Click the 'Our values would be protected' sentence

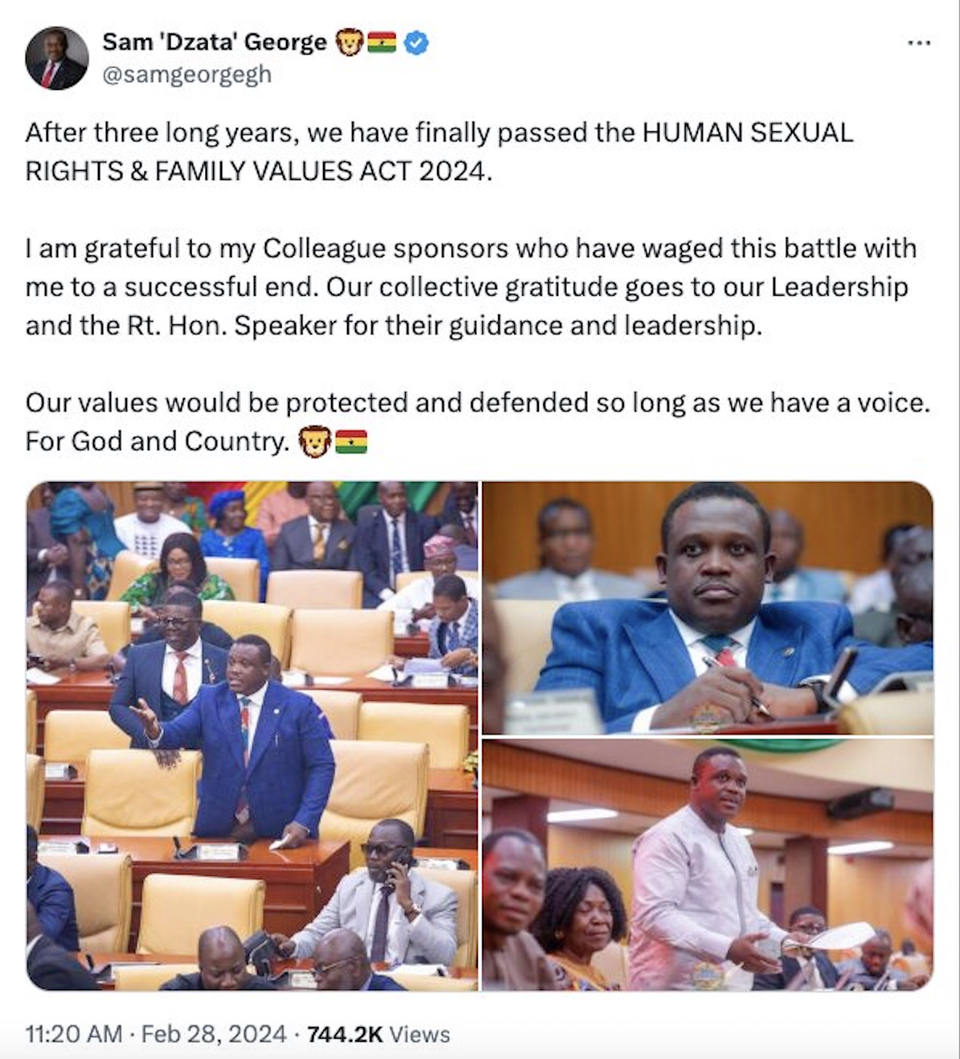pos(478,403)
